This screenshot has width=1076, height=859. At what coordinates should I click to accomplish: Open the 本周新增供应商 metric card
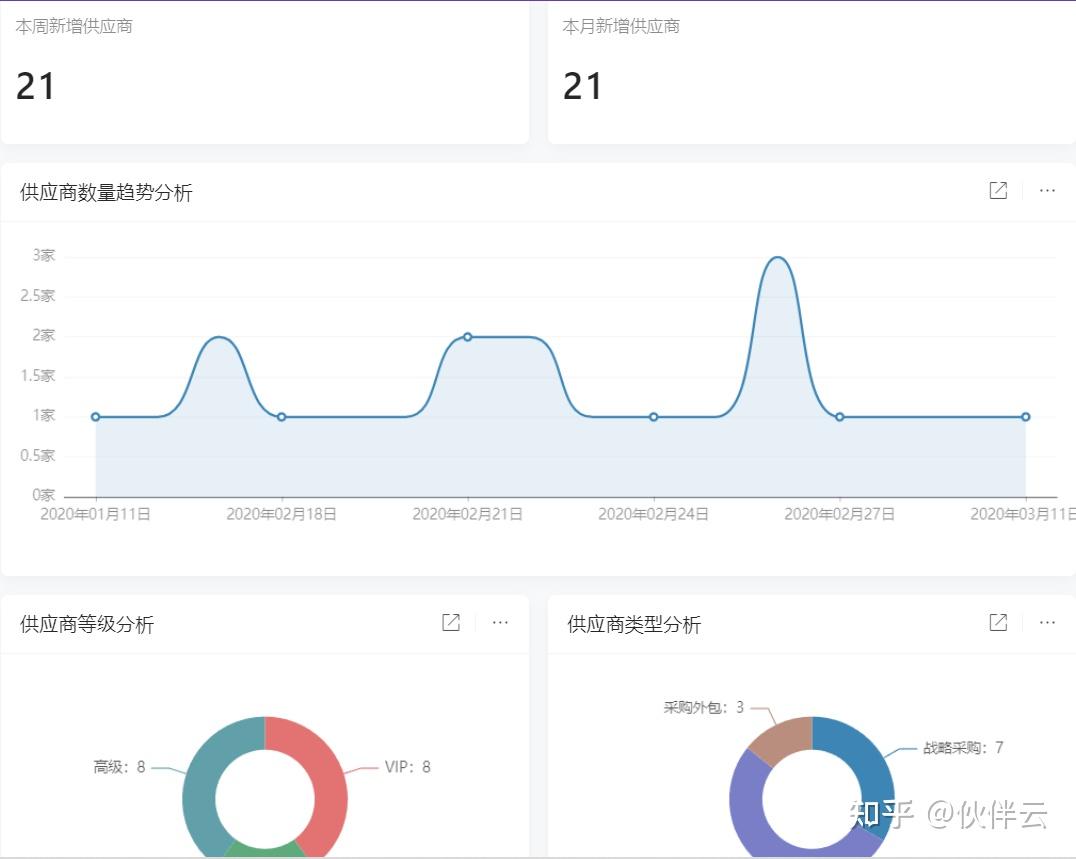click(x=265, y=72)
